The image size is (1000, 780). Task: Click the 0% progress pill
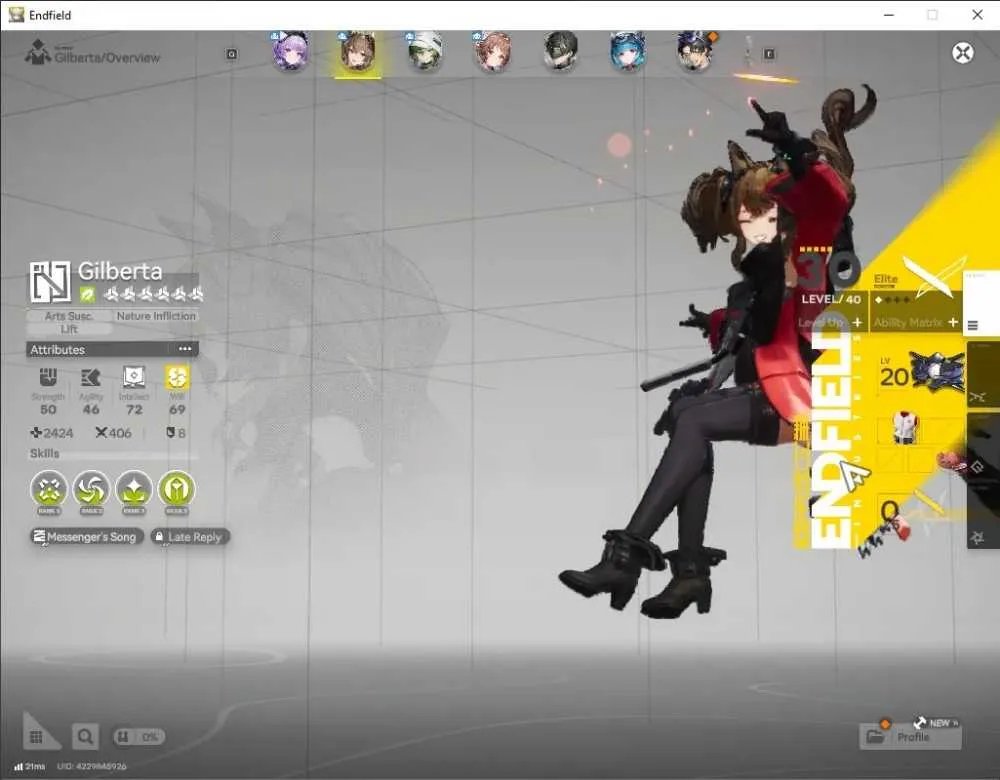pyautogui.click(x=139, y=737)
